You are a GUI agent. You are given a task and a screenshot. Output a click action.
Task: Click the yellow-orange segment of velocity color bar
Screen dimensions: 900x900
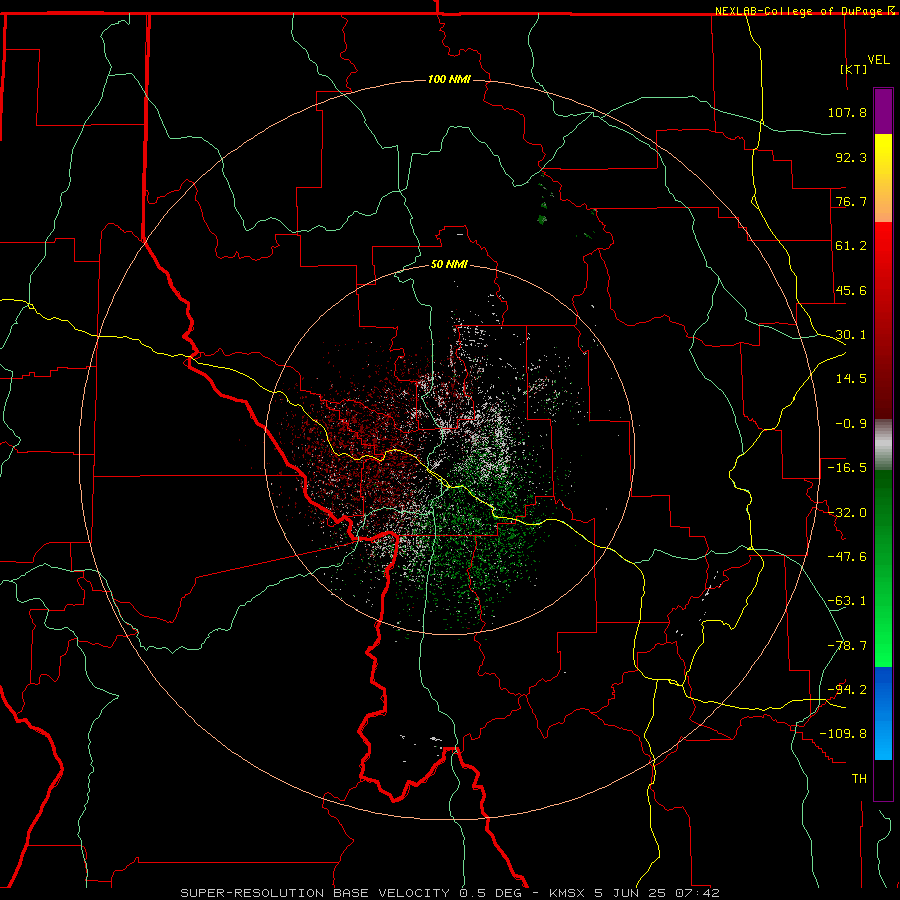tap(883, 178)
